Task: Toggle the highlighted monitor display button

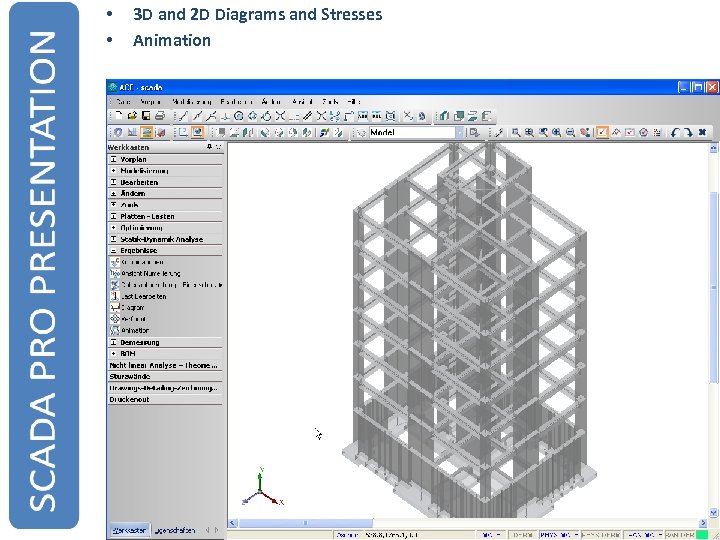Action: pos(197,133)
